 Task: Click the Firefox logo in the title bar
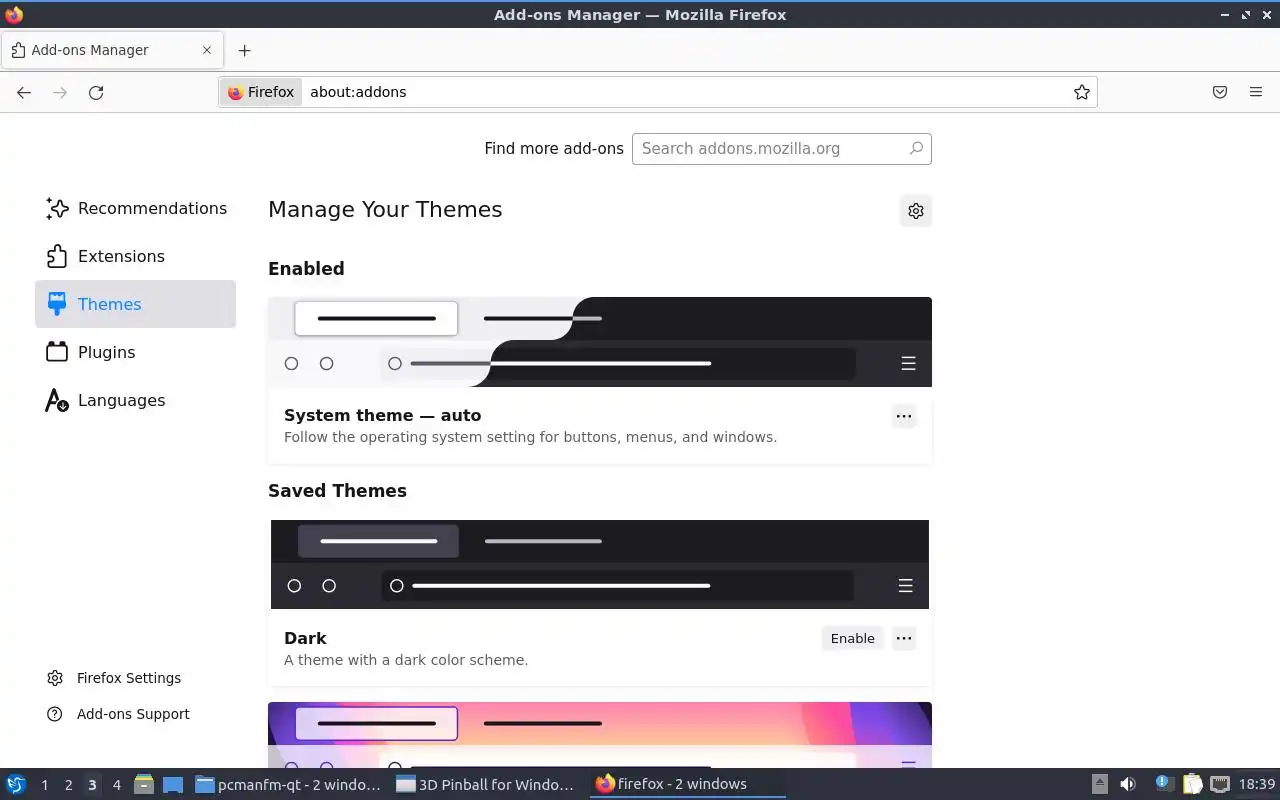14,14
